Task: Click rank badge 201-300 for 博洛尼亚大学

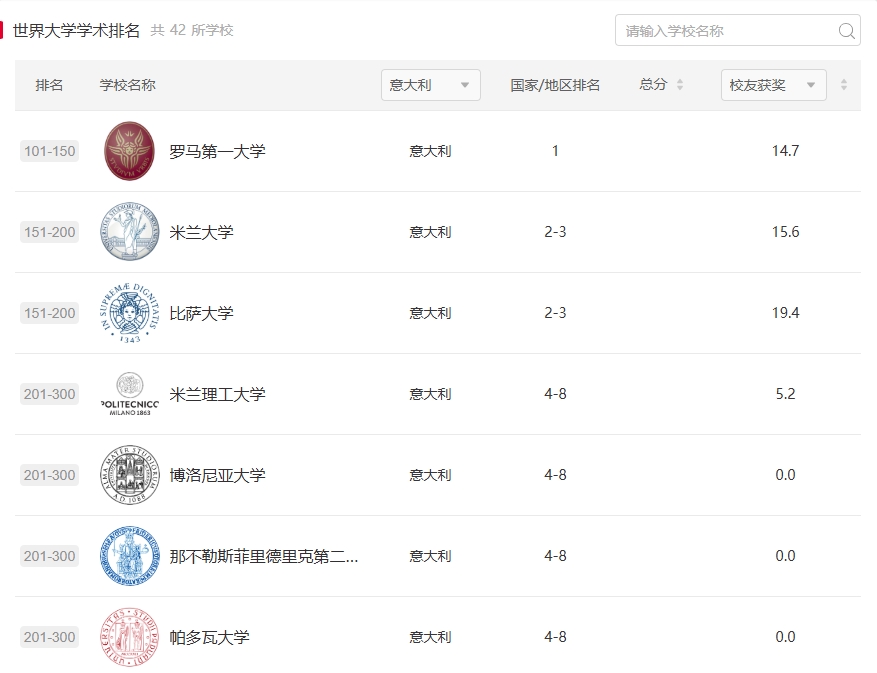Action: 49,475
